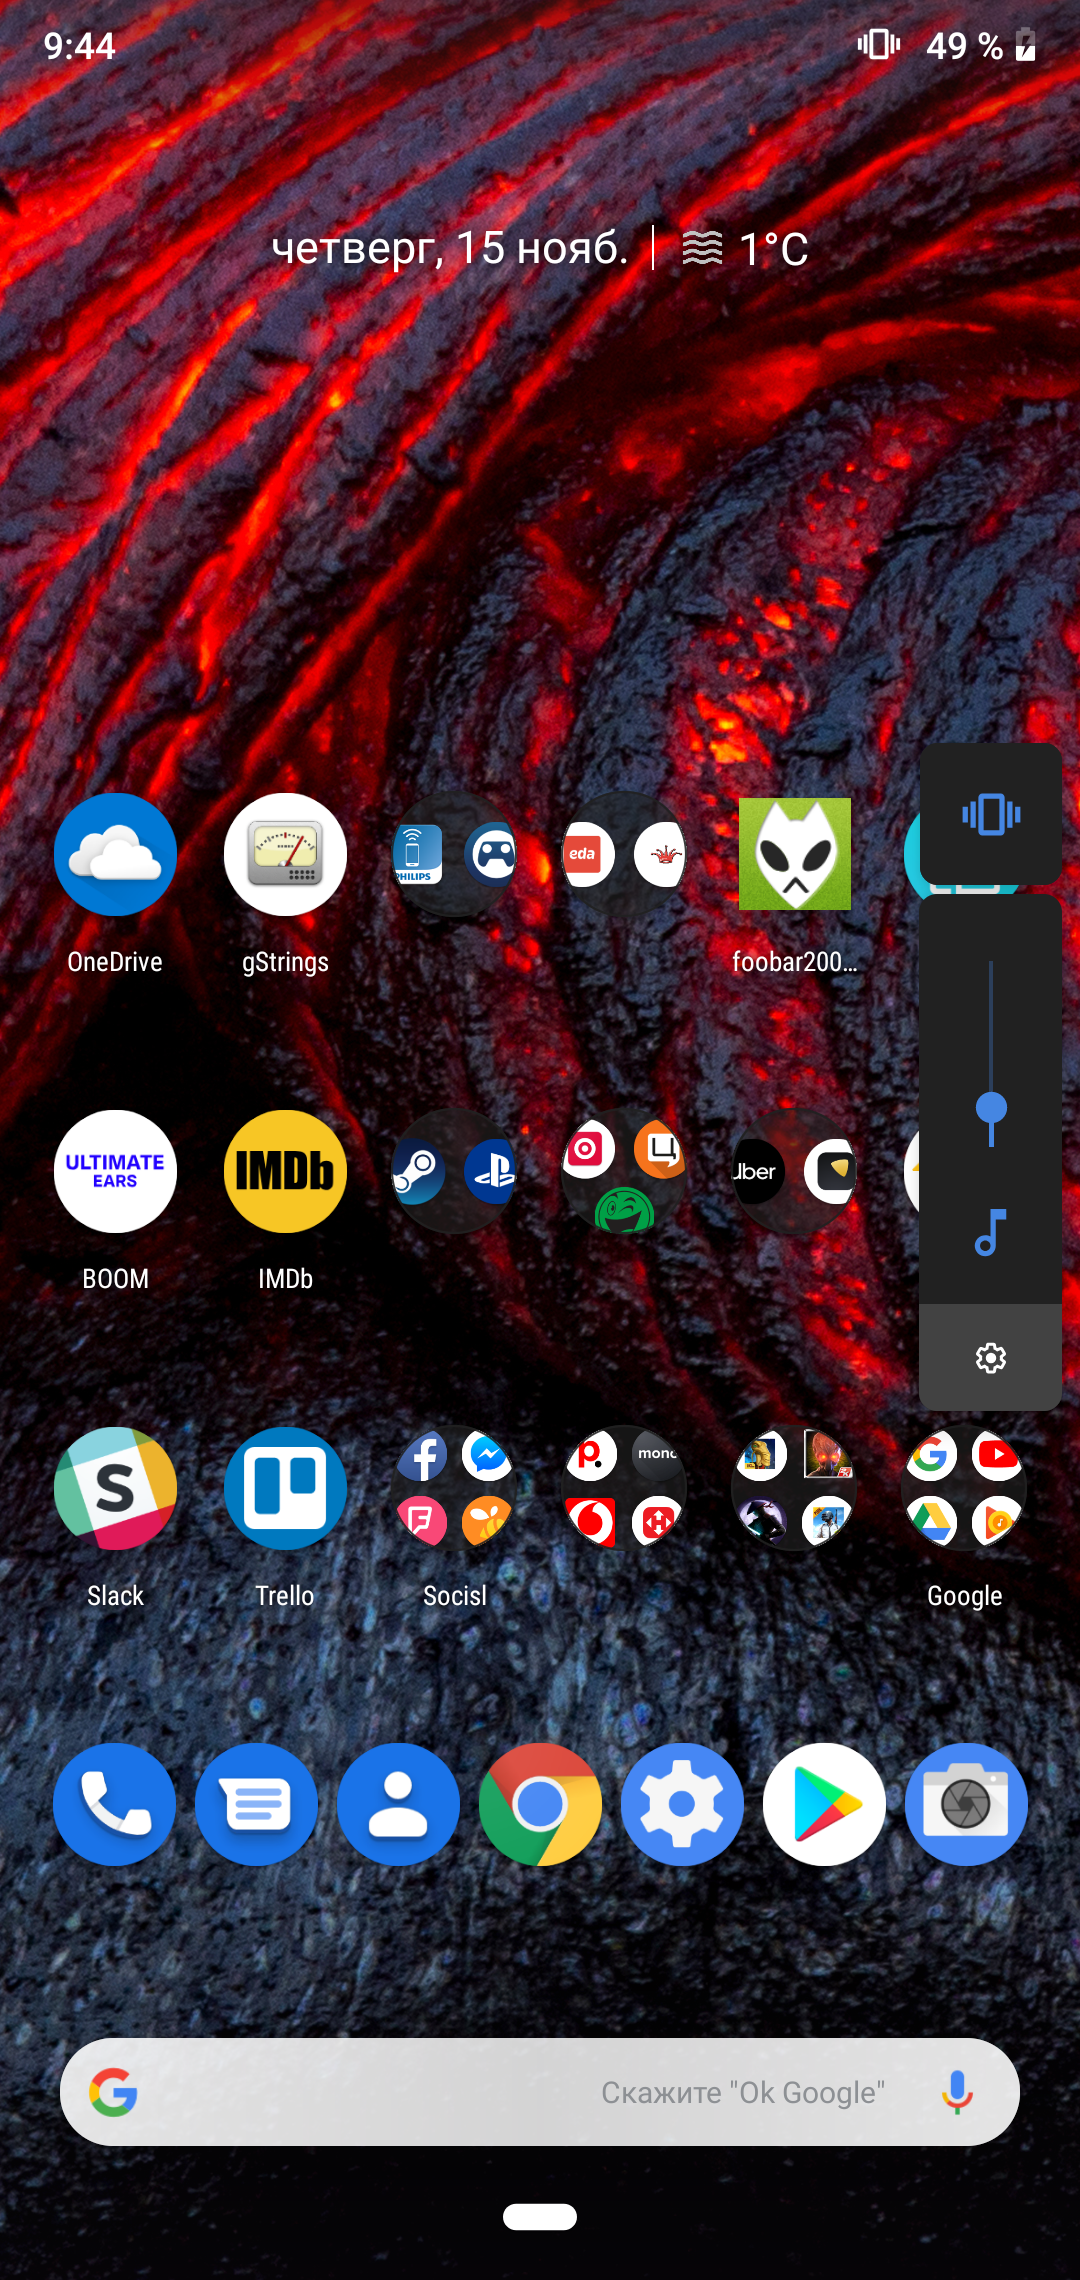This screenshot has height=2280, width=1080.
Task: Open volume settings gear
Action: point(991,1358)
